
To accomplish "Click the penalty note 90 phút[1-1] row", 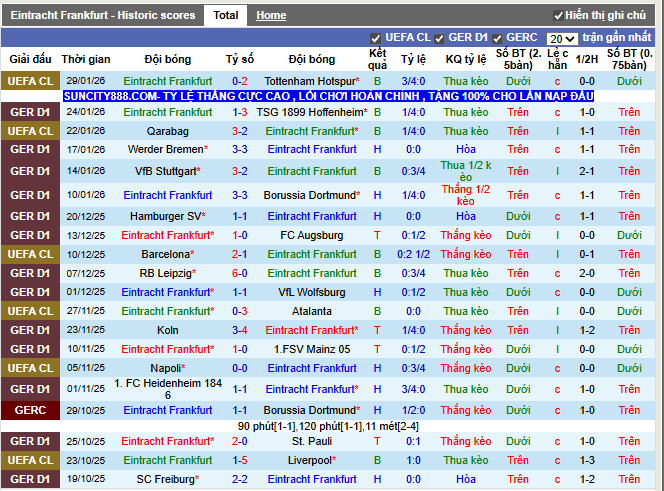I will (328, 426).
